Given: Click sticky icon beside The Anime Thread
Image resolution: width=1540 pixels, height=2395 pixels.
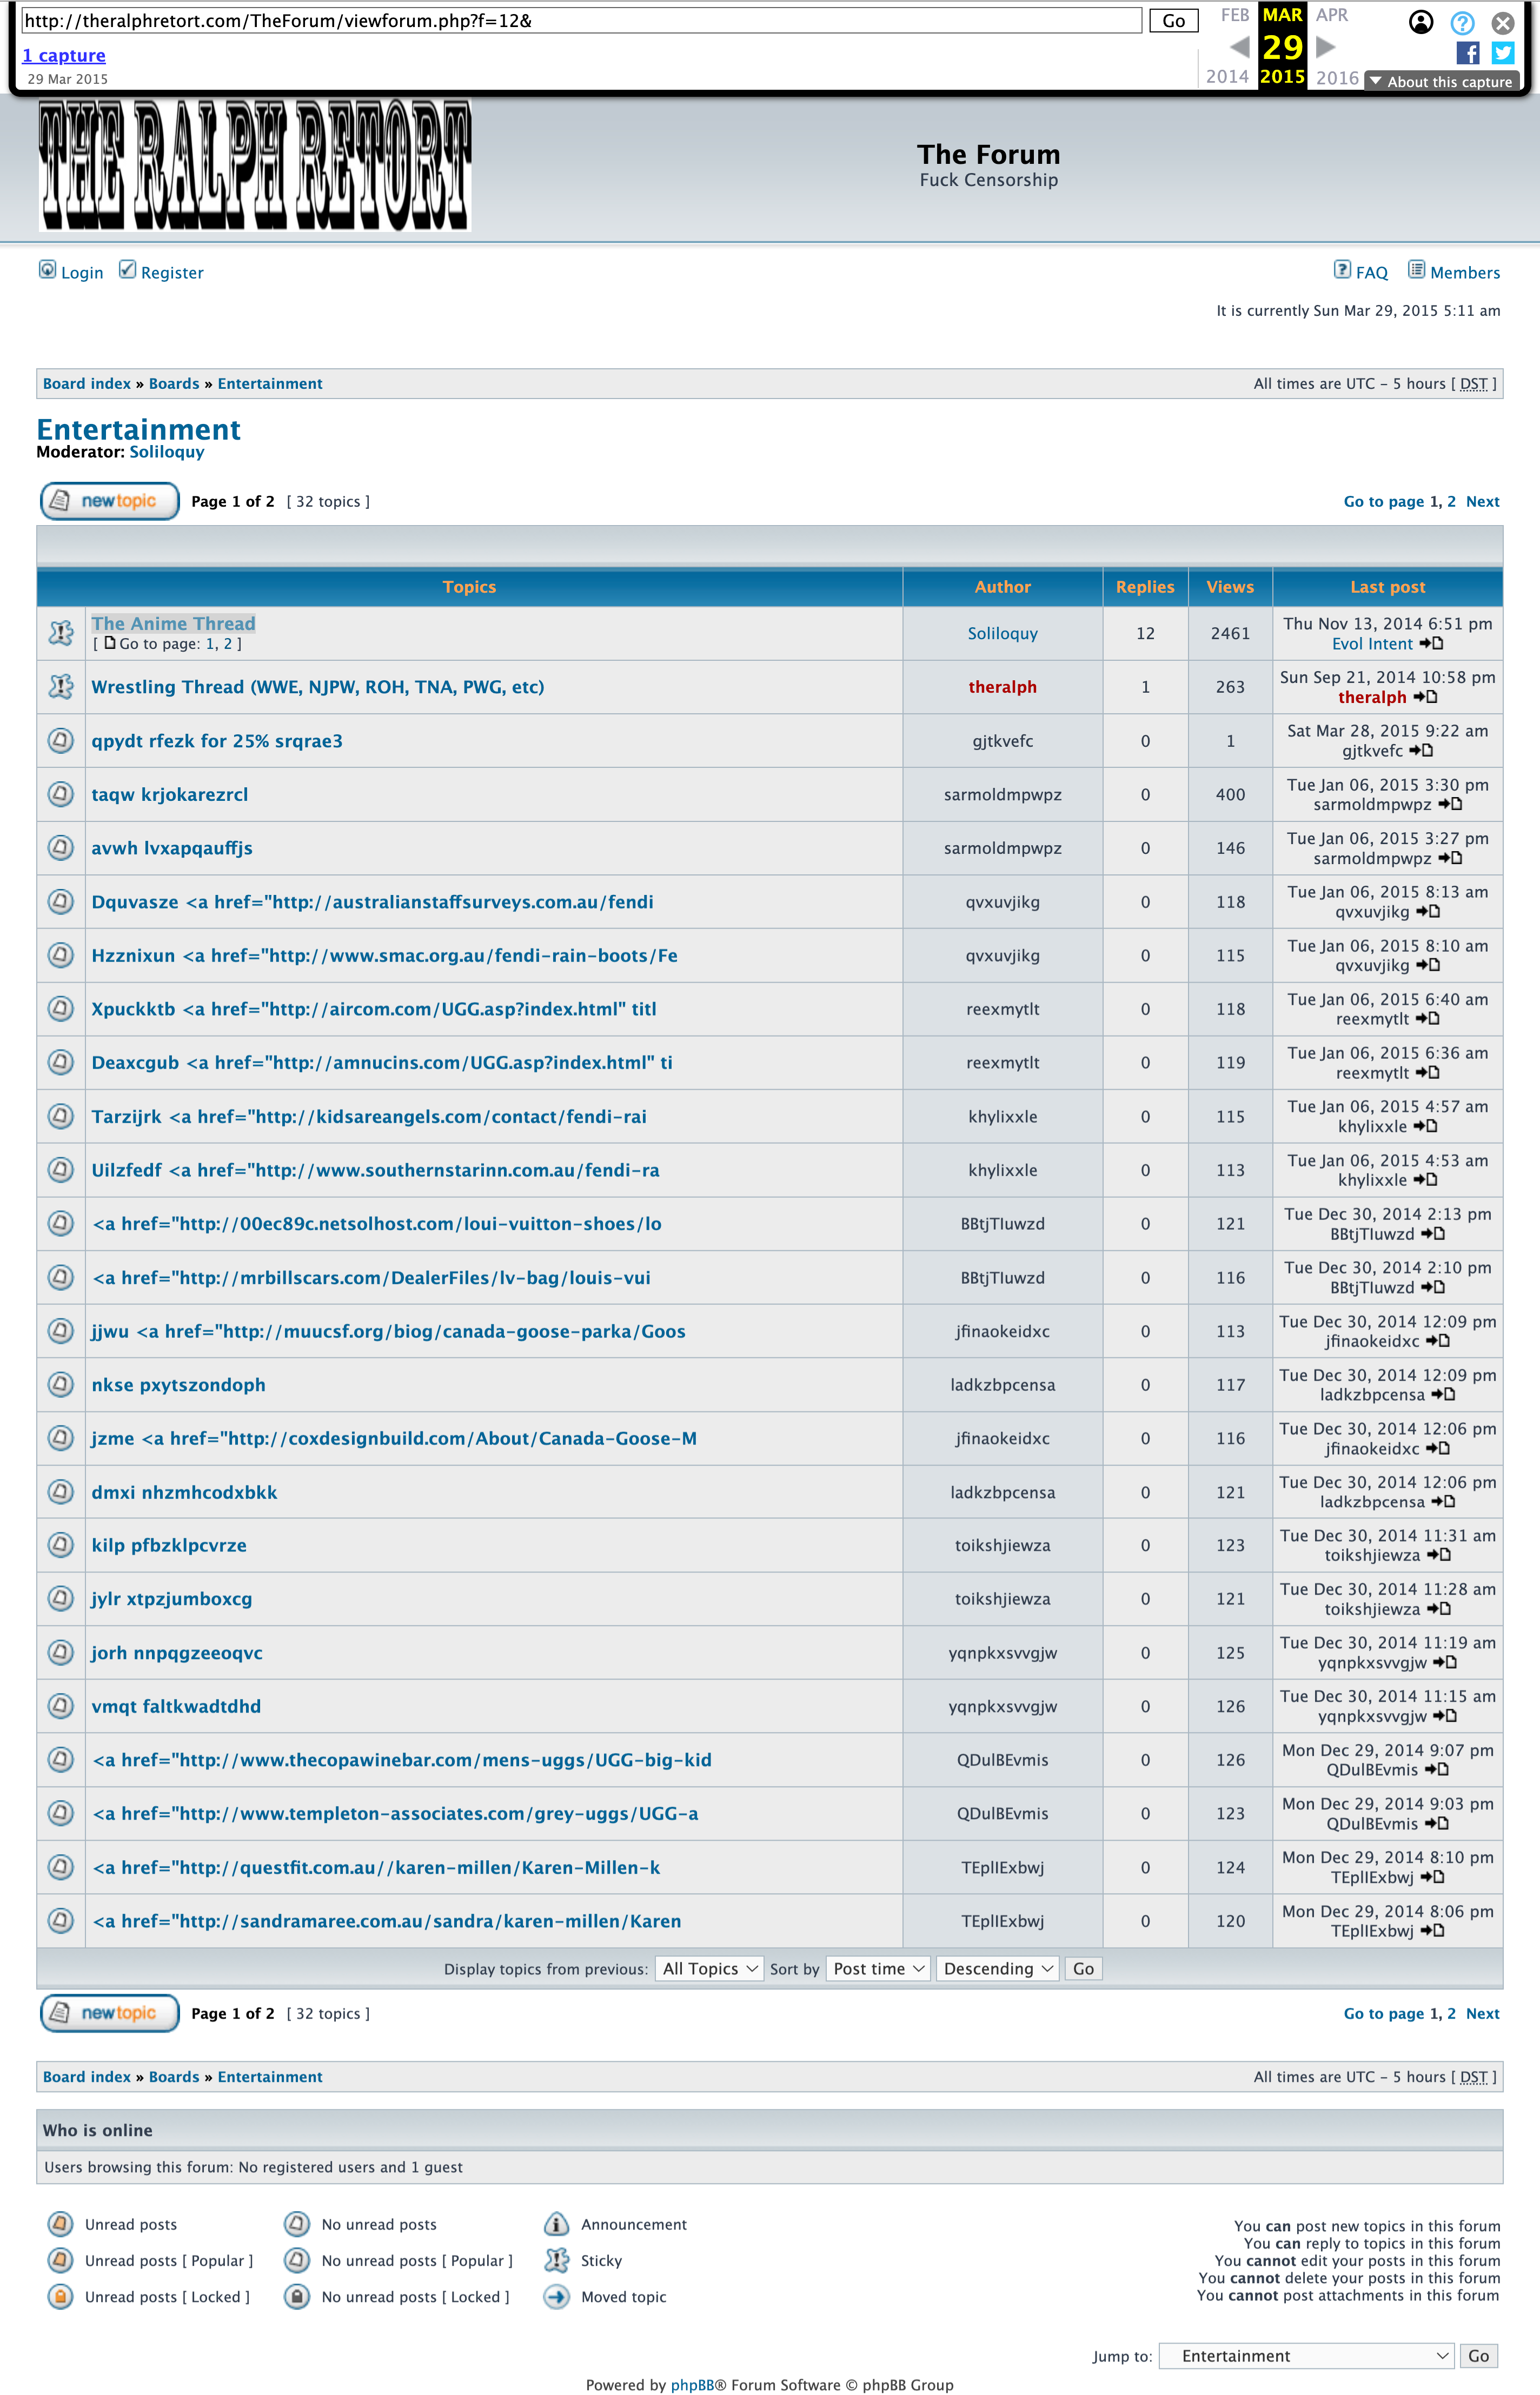Looking at the screenshot, I should pos(61,632).
